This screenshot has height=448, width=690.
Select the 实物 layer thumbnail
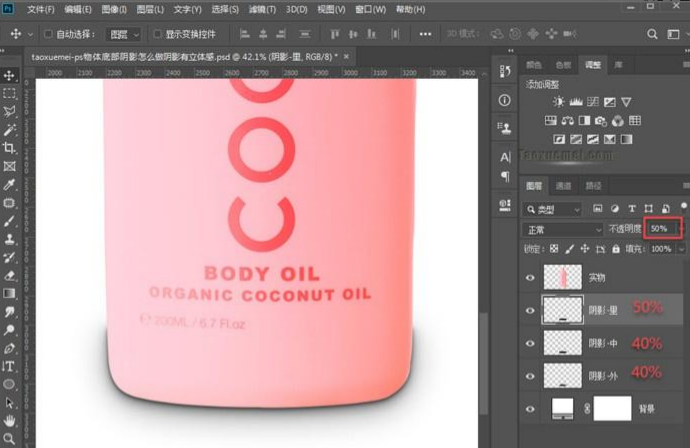(x=562, y=277)
